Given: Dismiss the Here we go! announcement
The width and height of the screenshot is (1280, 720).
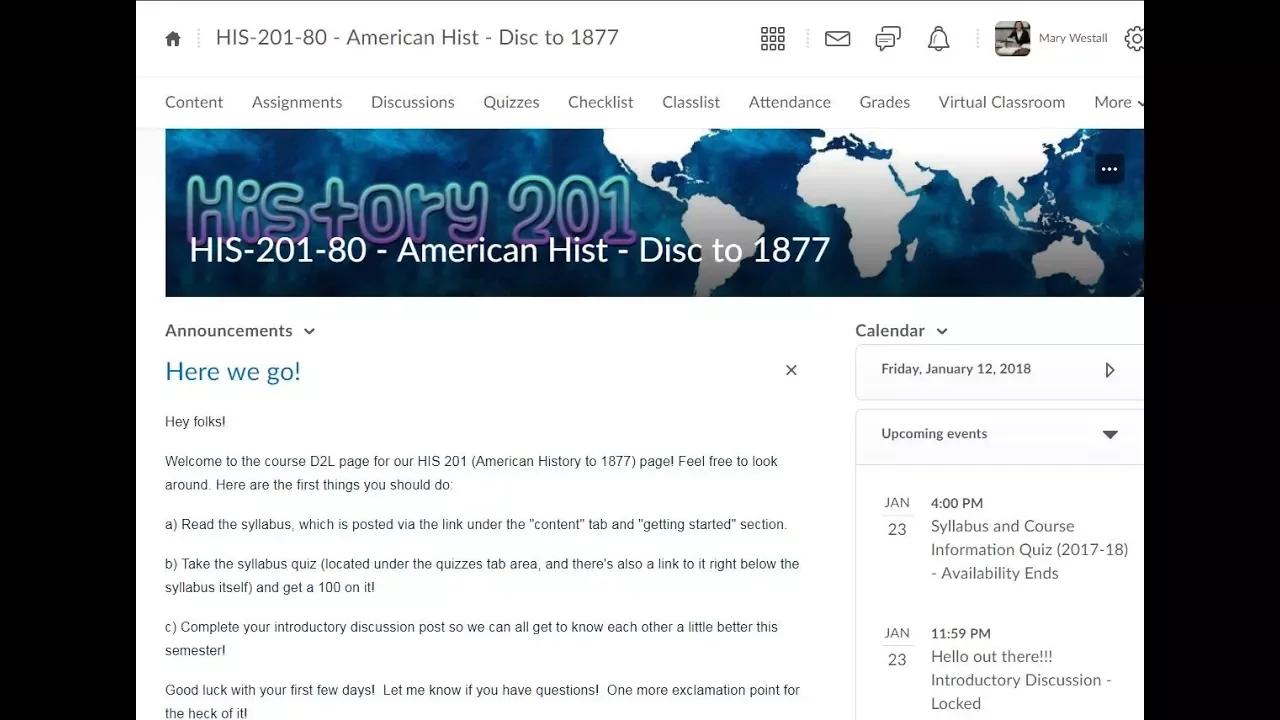Looking at the screenshot, I should click(x=791, y=370).
